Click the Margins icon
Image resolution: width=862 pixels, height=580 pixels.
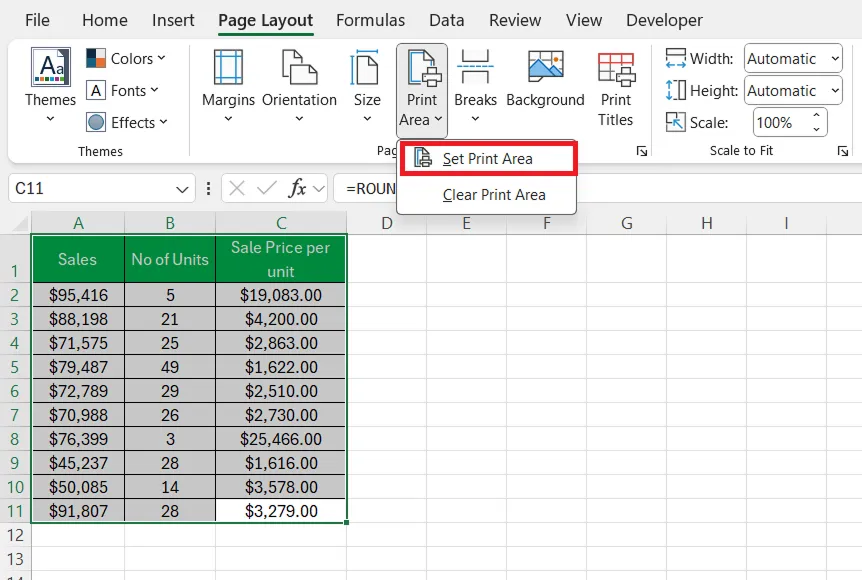tap(228, 68)
